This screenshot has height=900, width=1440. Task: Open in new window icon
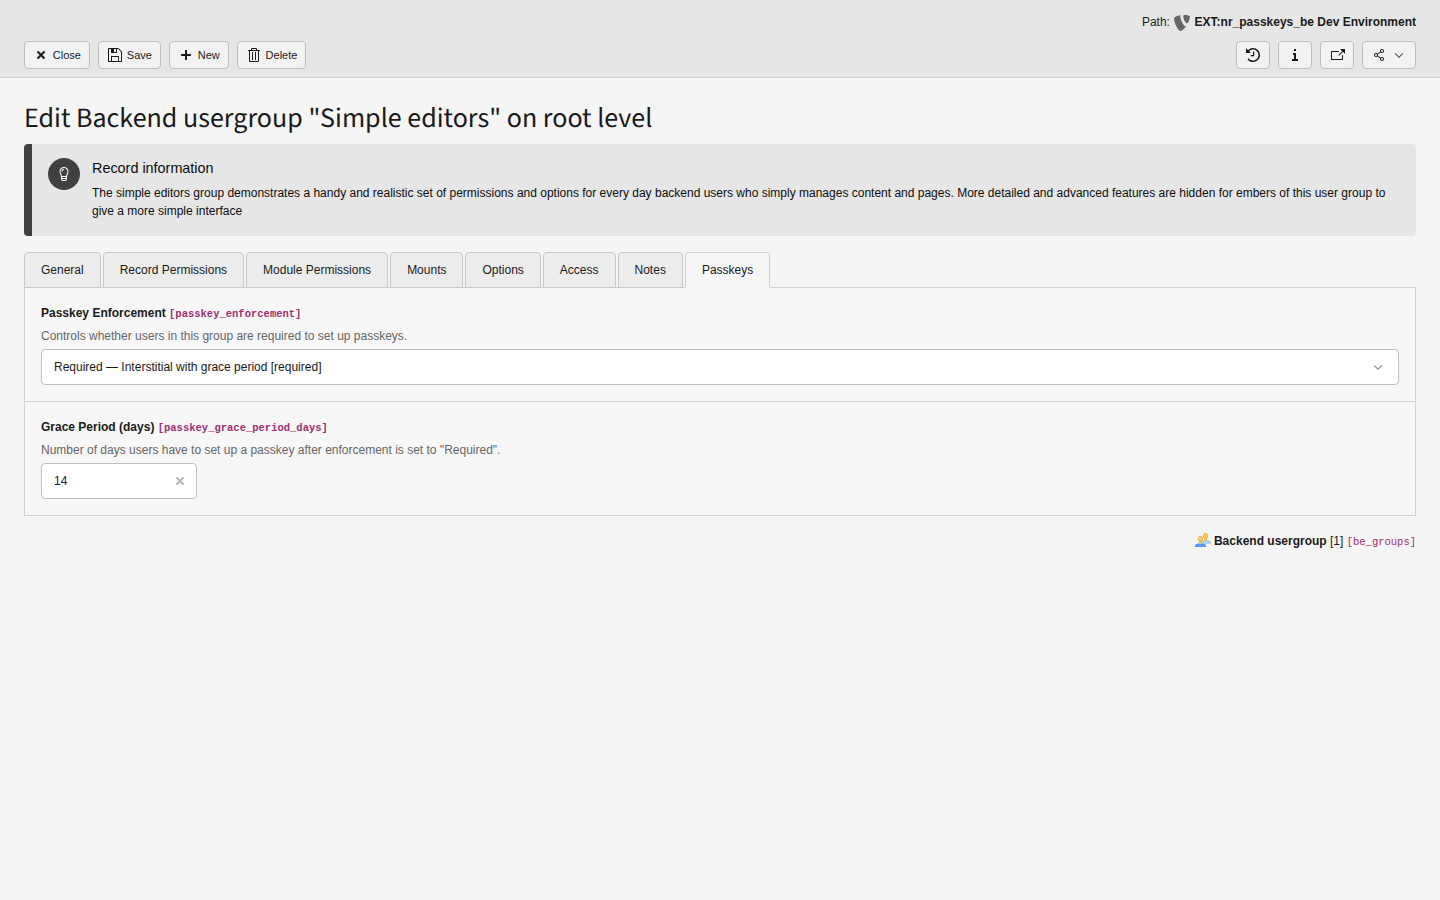coord(1337,55)
